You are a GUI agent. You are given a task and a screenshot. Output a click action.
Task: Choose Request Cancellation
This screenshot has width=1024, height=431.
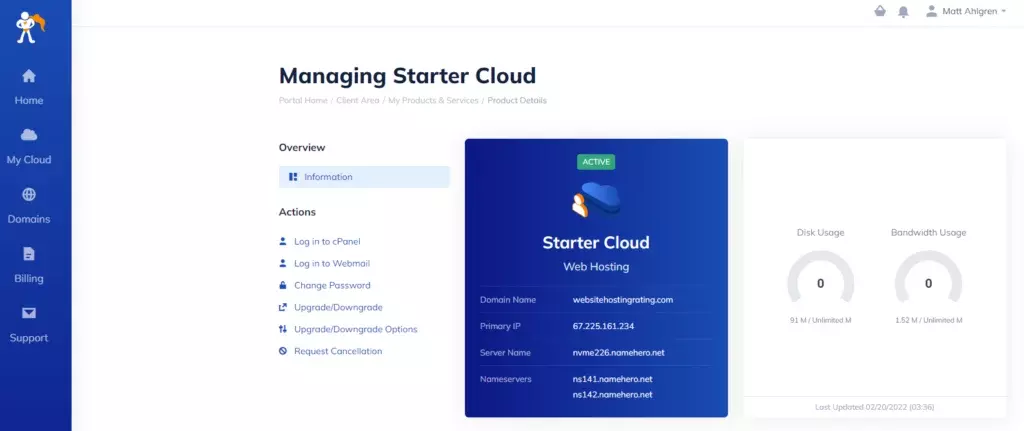338,351
